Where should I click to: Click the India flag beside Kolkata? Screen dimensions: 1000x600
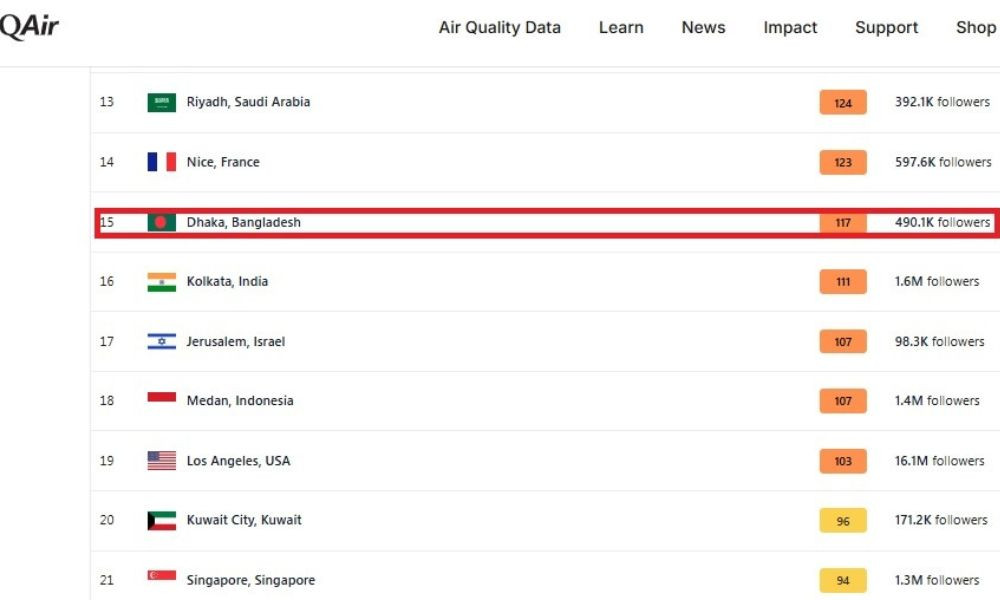tap(161, 282)
